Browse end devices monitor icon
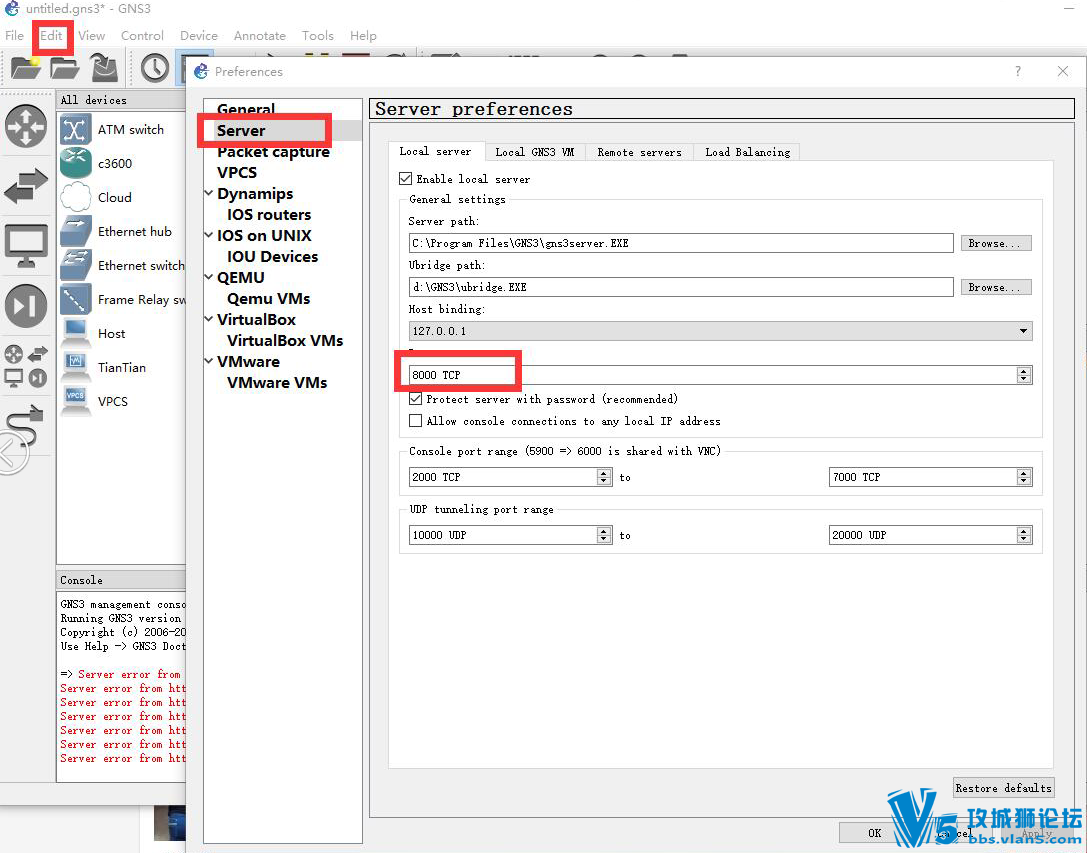 [x=26, y=245]
